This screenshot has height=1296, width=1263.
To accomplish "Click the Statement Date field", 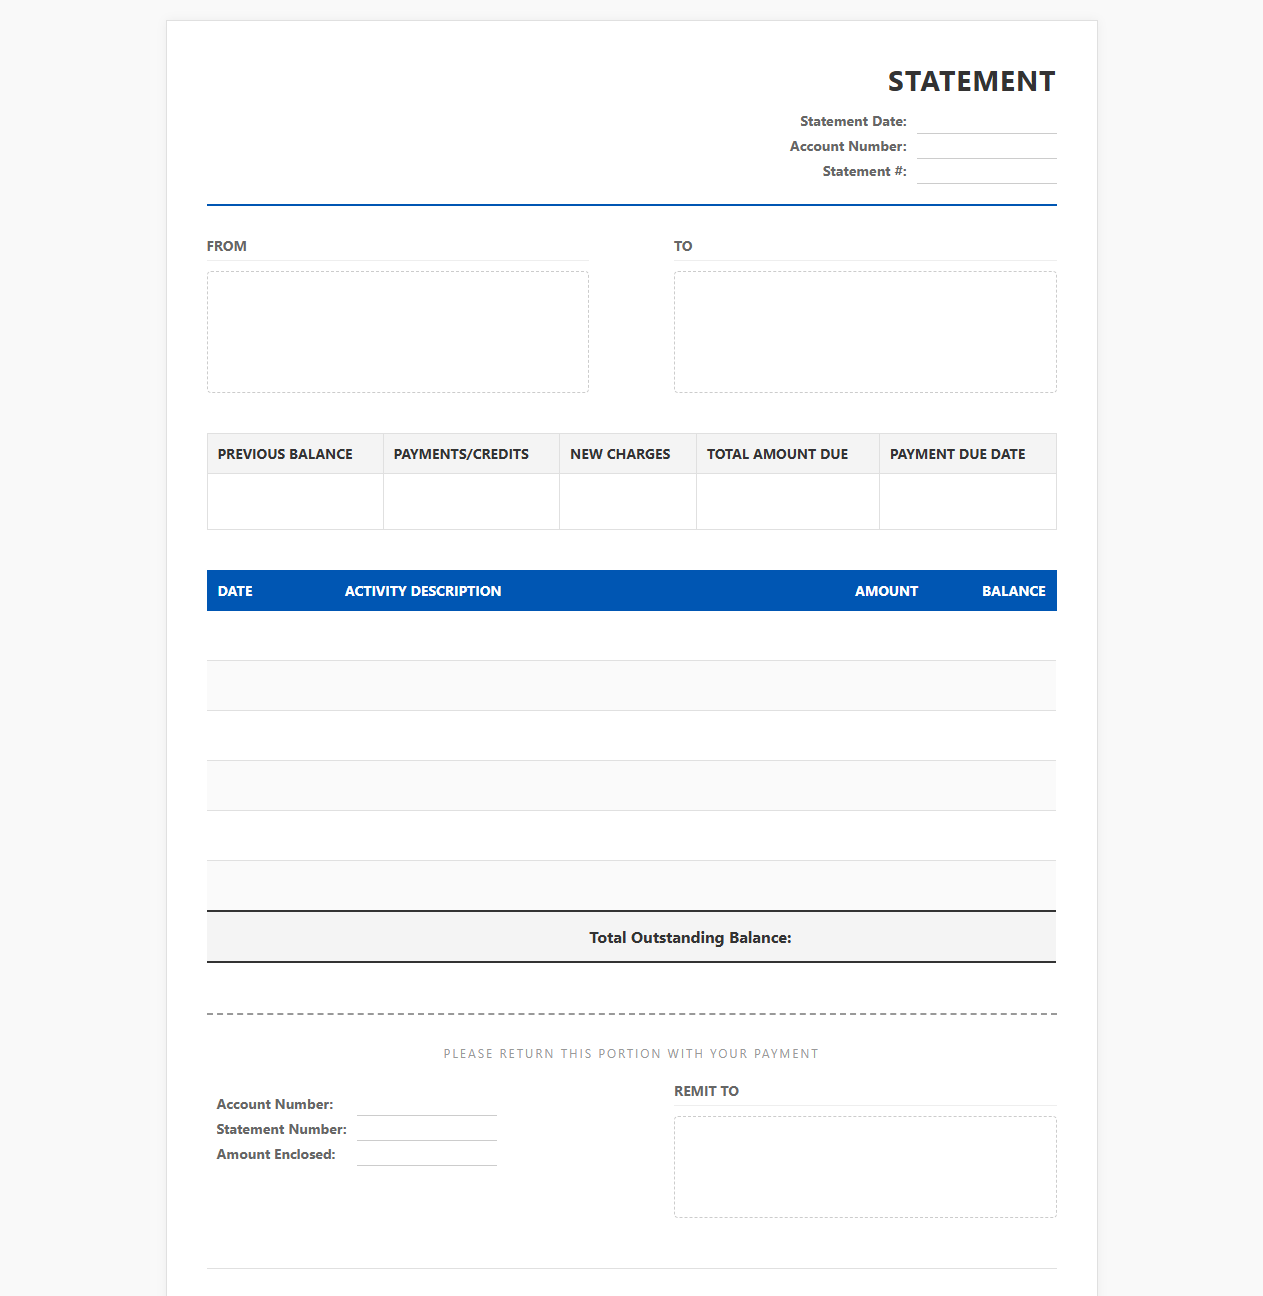I will coord(986,122).
